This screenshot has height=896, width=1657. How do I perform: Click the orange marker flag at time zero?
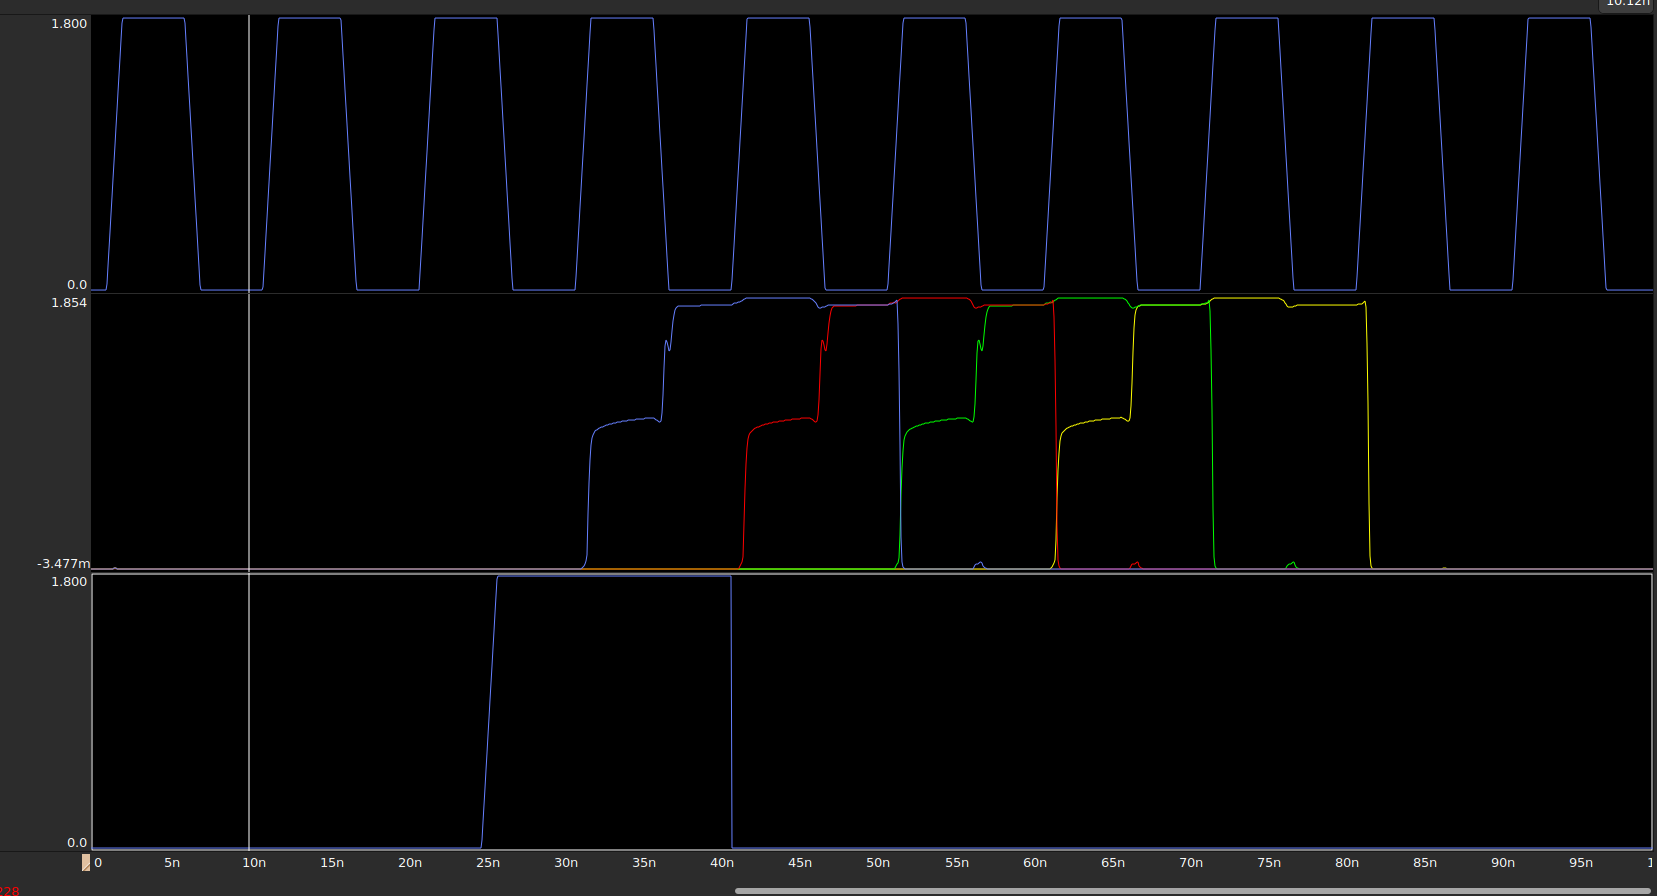pyautogui.click(x=86, y=862)
